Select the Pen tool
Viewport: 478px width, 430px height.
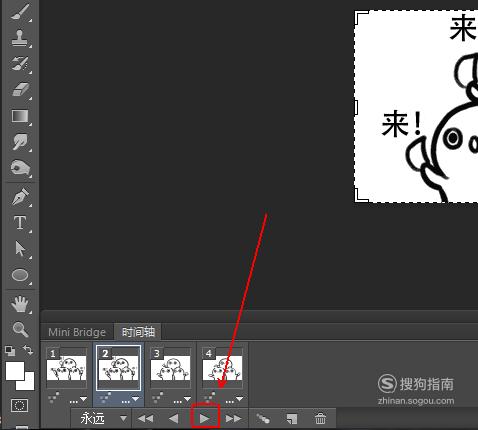[20, 197]
